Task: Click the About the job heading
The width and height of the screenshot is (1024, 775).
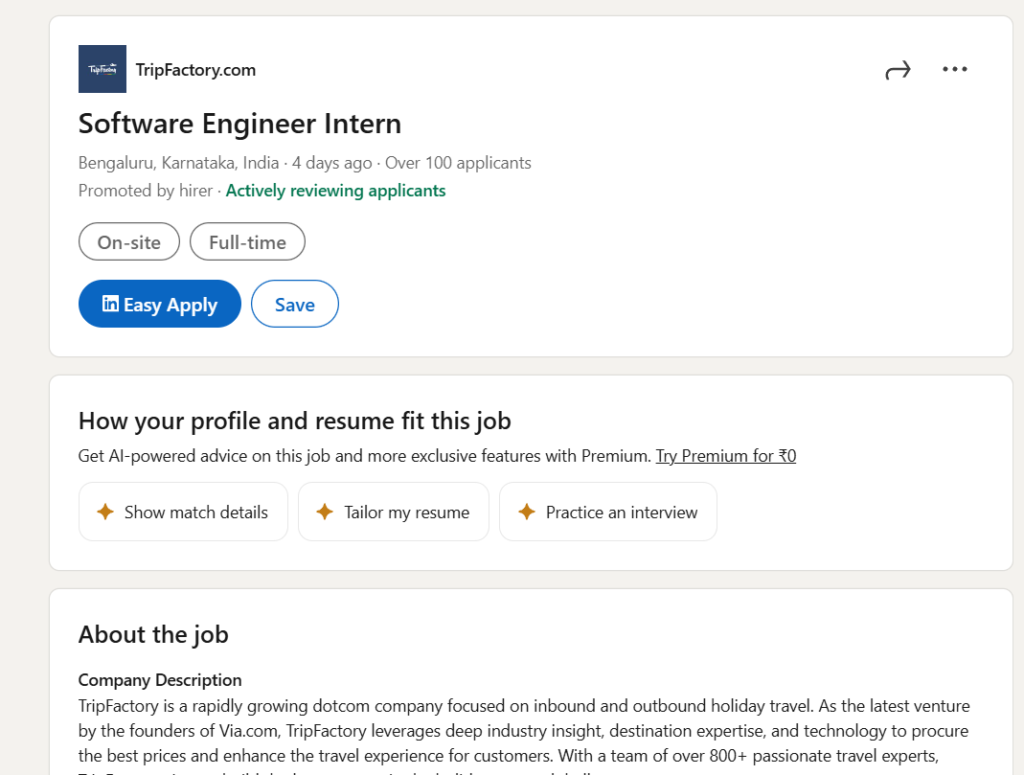Action: click(x=153, y=634)
